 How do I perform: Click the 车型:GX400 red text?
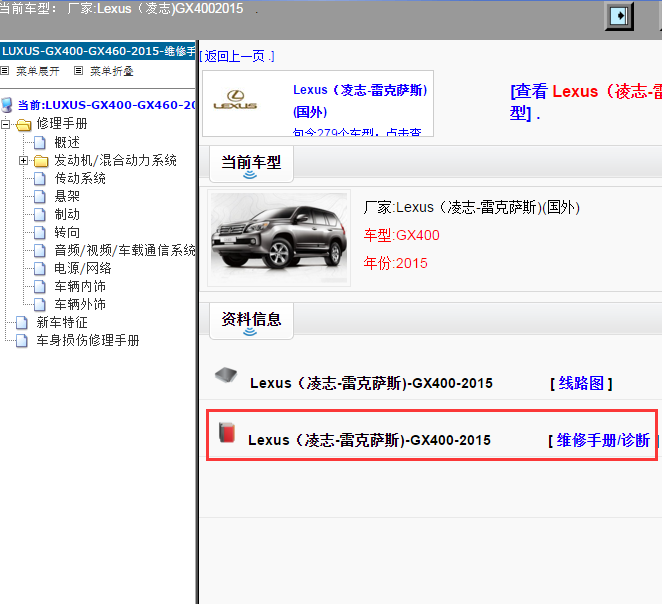pyautogui.click(x=402, y=235)
